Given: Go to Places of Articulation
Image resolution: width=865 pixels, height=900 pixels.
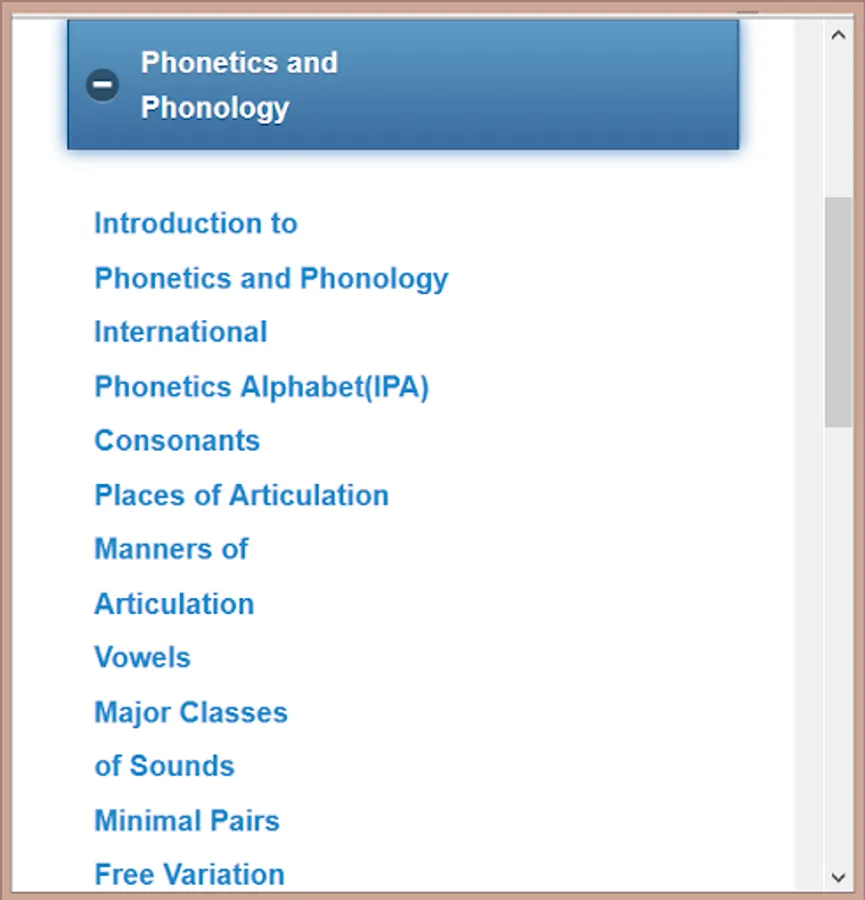Looking at the screenshot, I should 241,495.
